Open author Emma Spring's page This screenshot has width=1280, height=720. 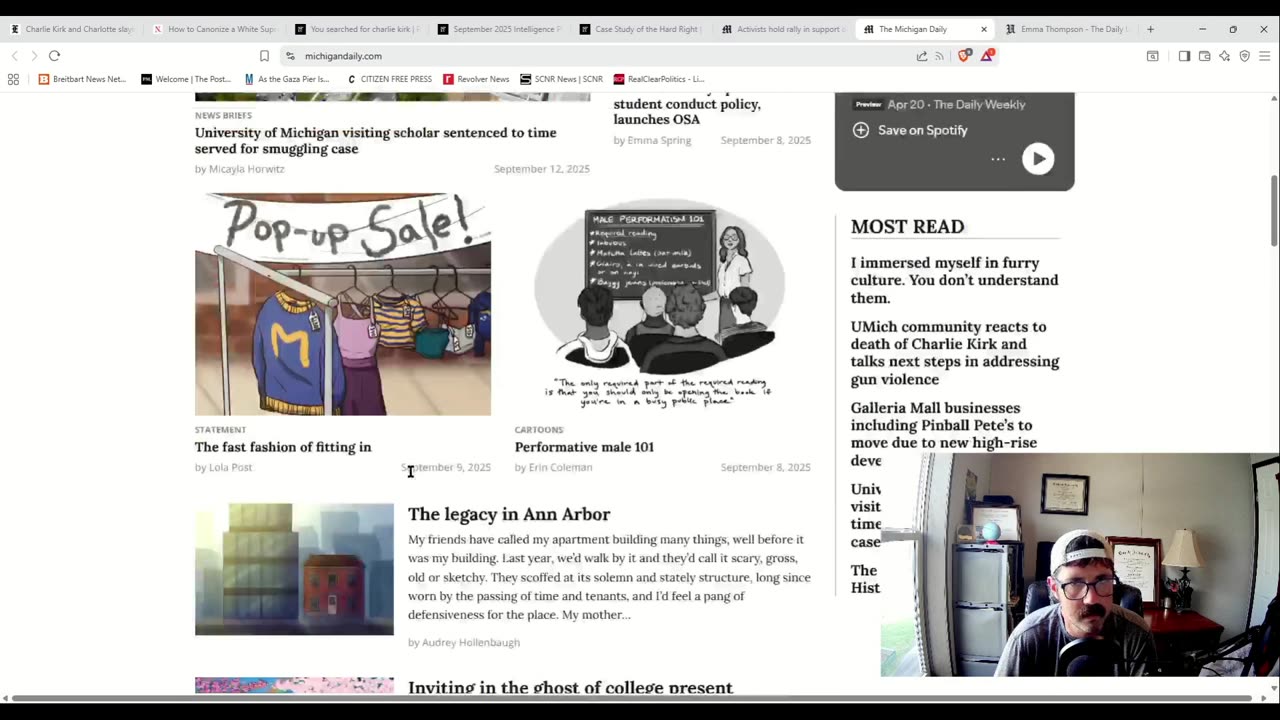[x=659, y=140]
